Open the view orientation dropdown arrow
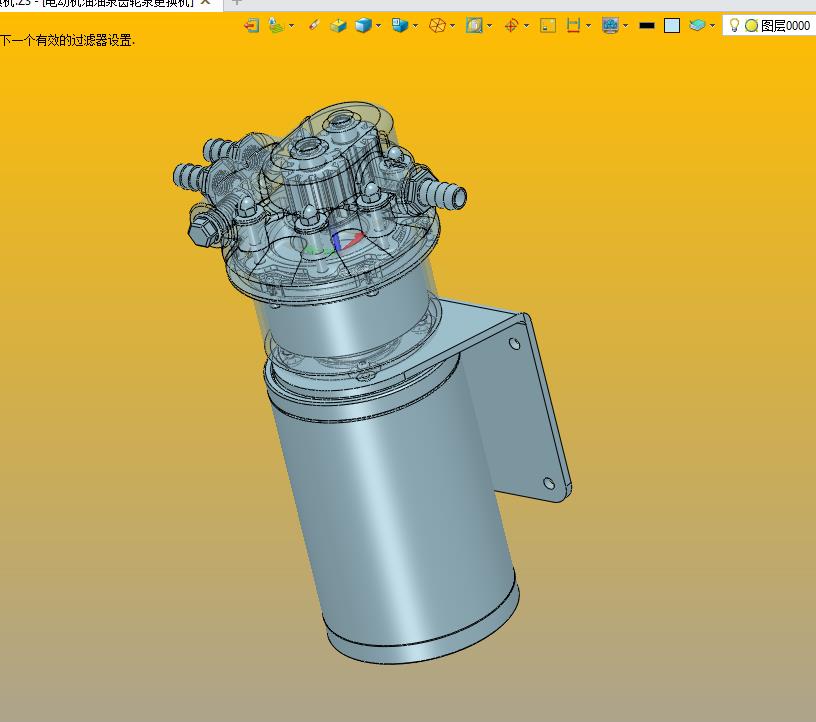The height and width of the screenshot is (722, 816). [415, 25]
